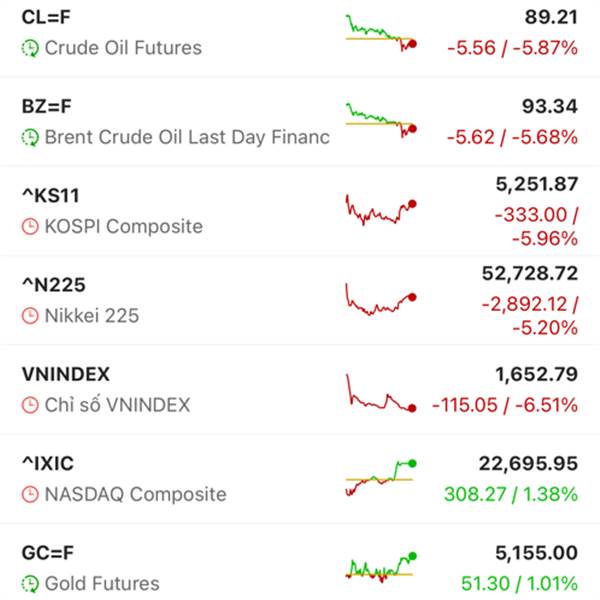Screen dimensions: 600x600
Task: Open the ^IXIC green sparkline chart
Action: [381, 474]
